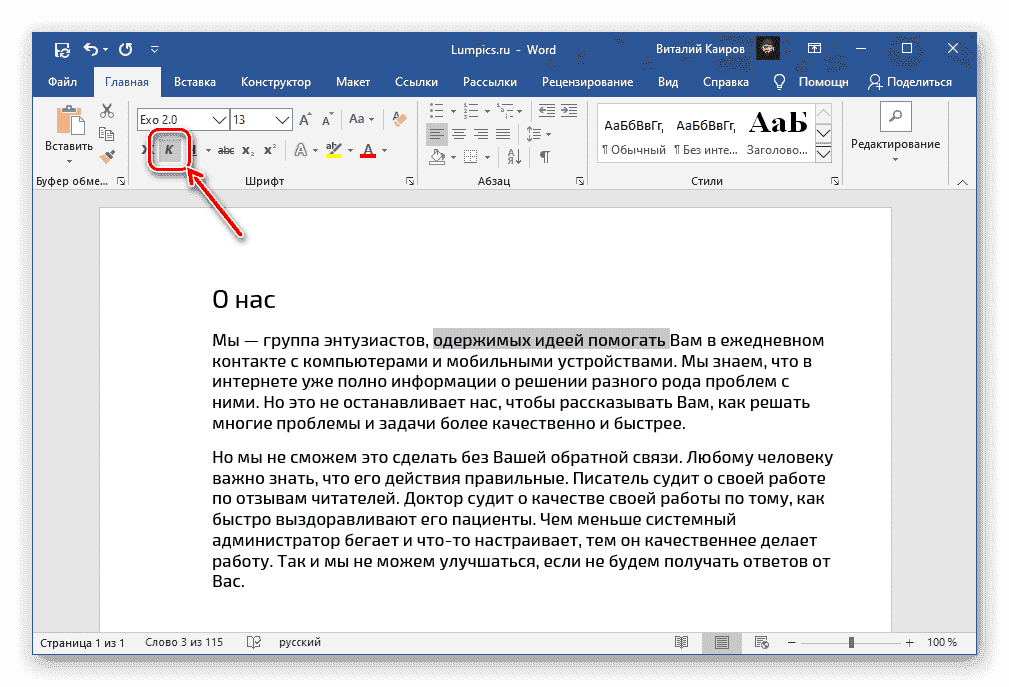This screenshot has height=687, width=1009.
Task: Click the zoom slider handle
Action: coord(849,642)
